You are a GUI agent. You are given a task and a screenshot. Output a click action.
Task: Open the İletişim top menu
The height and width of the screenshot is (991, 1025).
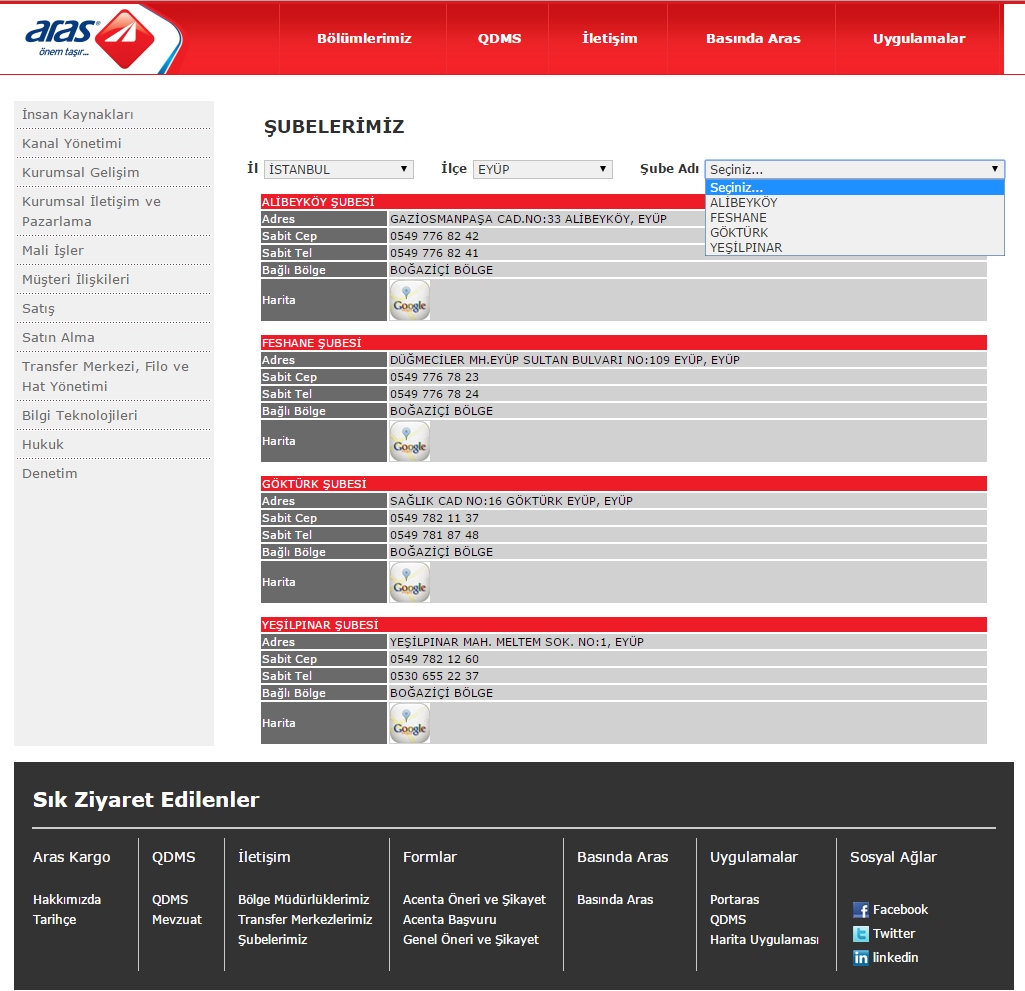tap(609, 39)
